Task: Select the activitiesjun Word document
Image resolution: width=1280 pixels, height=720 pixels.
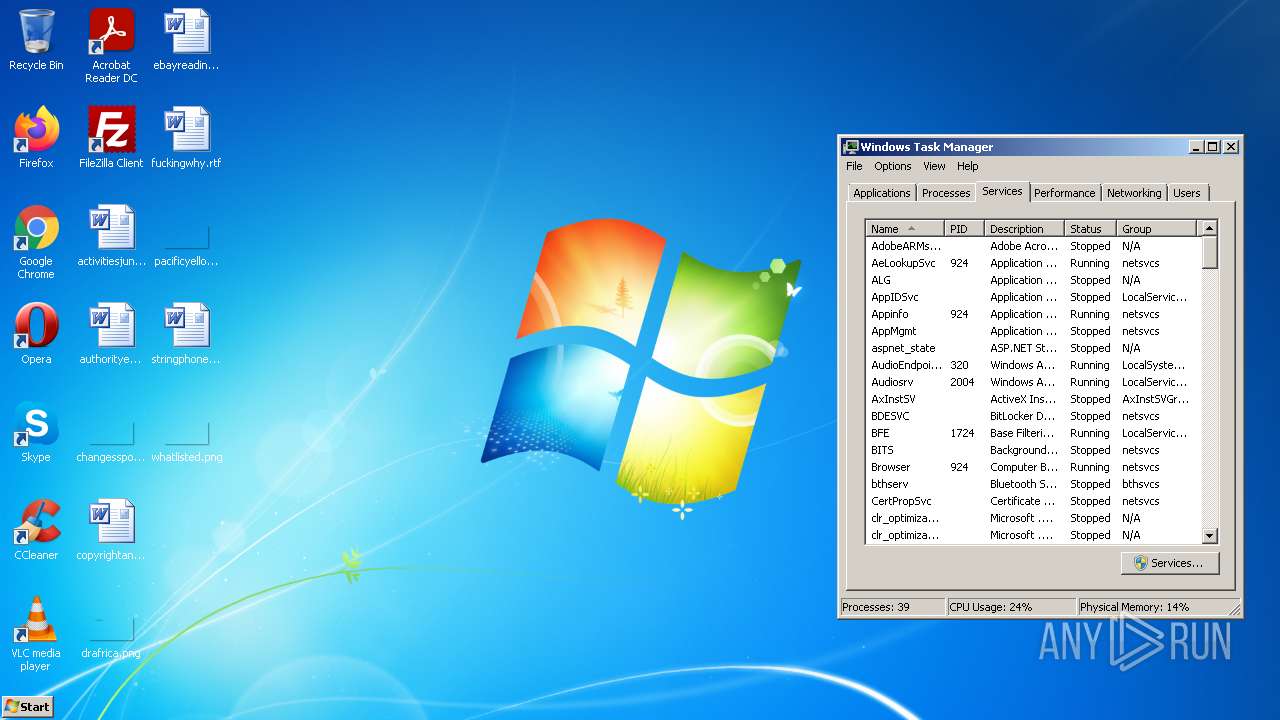Action: coord(111,236)
